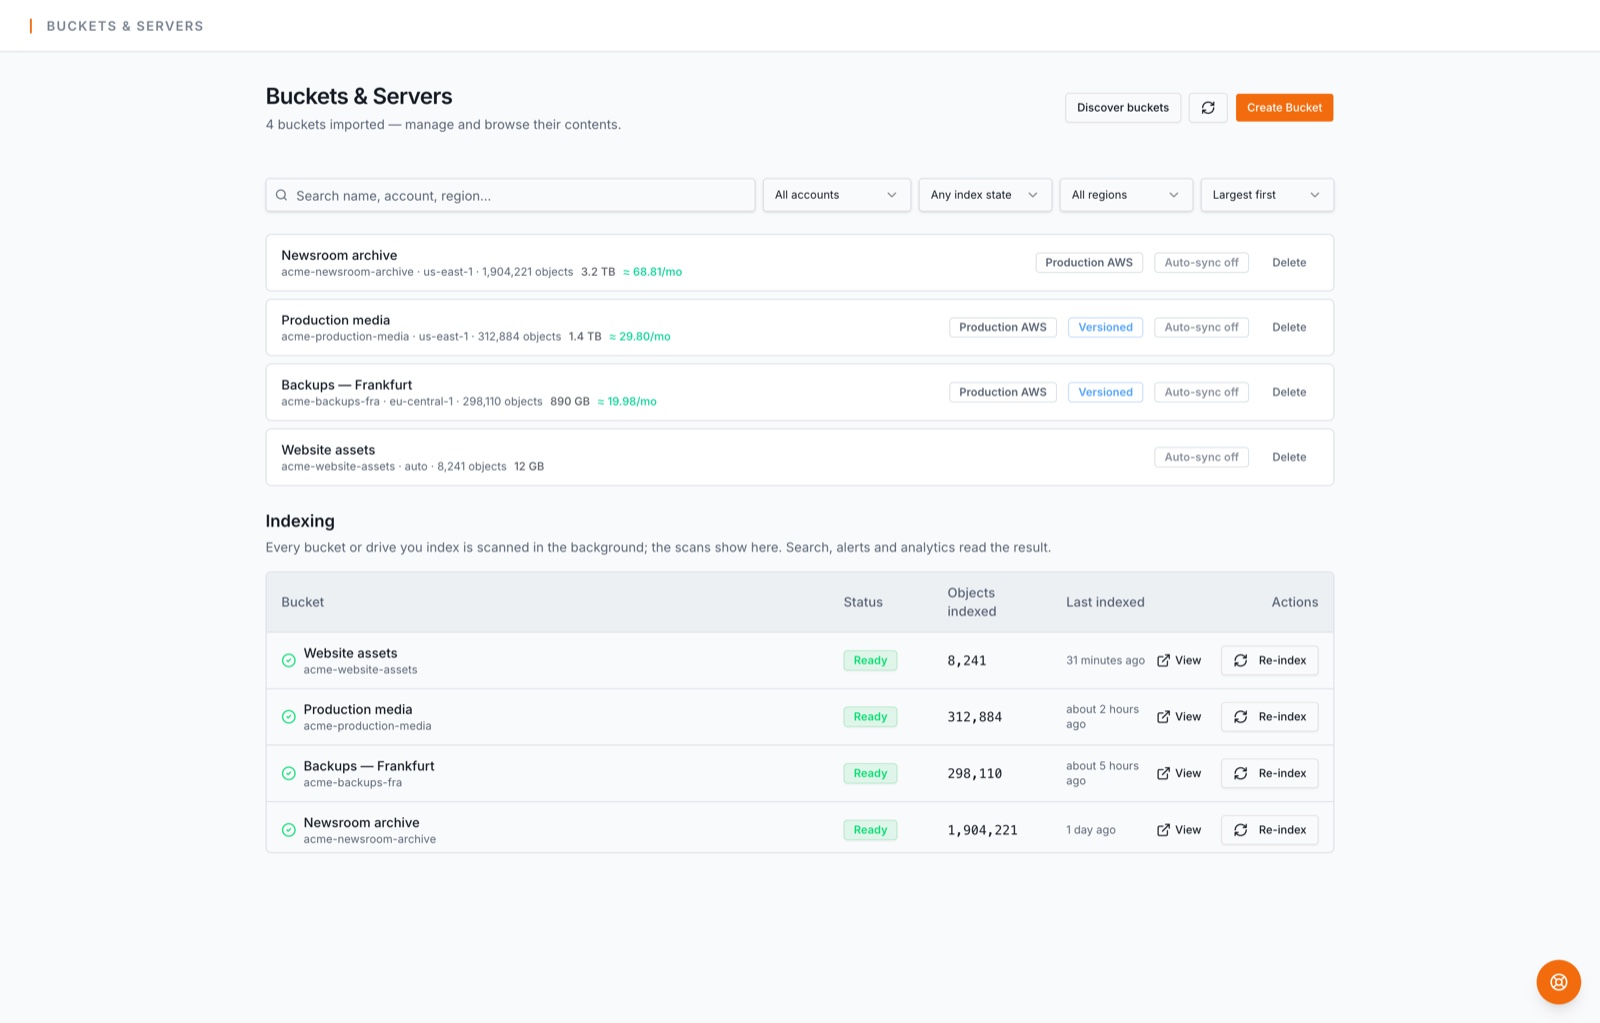Click Production AWS tag on Backups — Frankfurt
Image resolution: width=1600 pixels, height=1023 pixels.
click(x=1003, y=393)
